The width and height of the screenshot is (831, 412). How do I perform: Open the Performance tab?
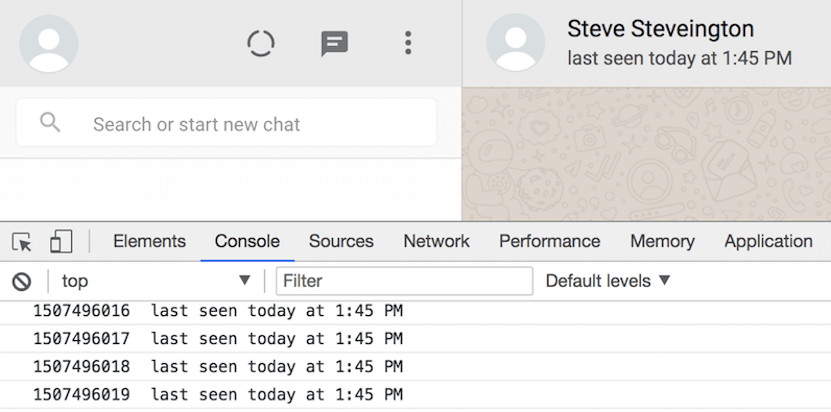549,241
